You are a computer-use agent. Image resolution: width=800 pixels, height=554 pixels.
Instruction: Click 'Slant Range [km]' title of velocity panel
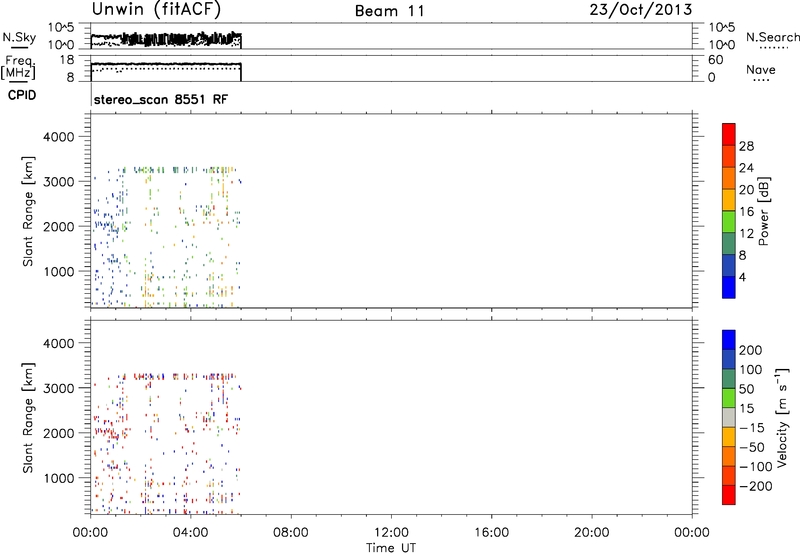(28, 417)
